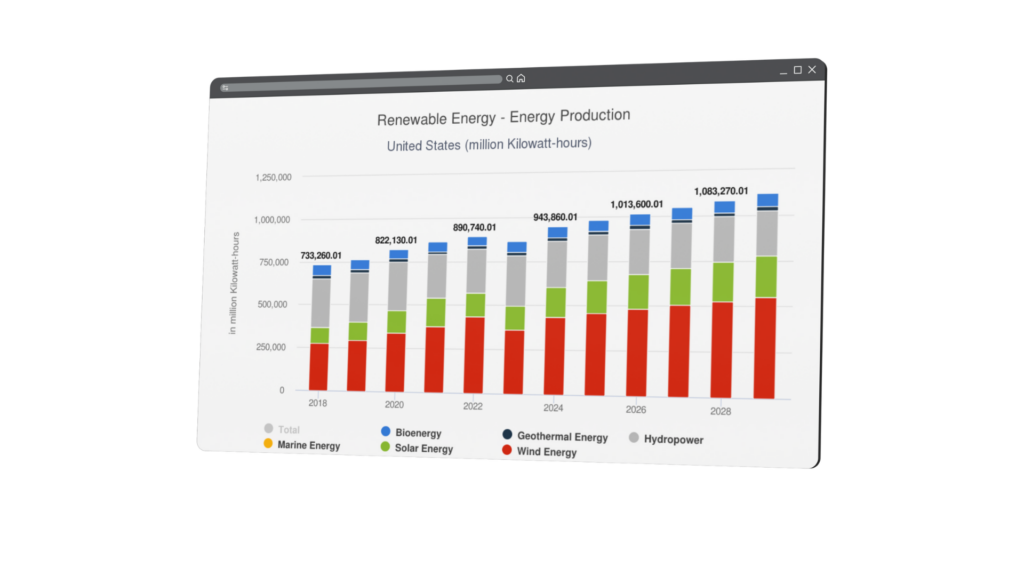Screen dimensions: 1024x576
Task: Click the red Wind Energy legend dot
Action: coord(506,449)
